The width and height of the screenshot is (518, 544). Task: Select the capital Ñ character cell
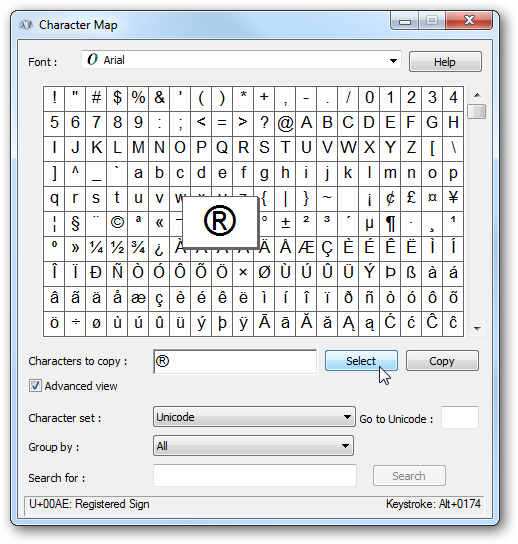coord(117,273)
